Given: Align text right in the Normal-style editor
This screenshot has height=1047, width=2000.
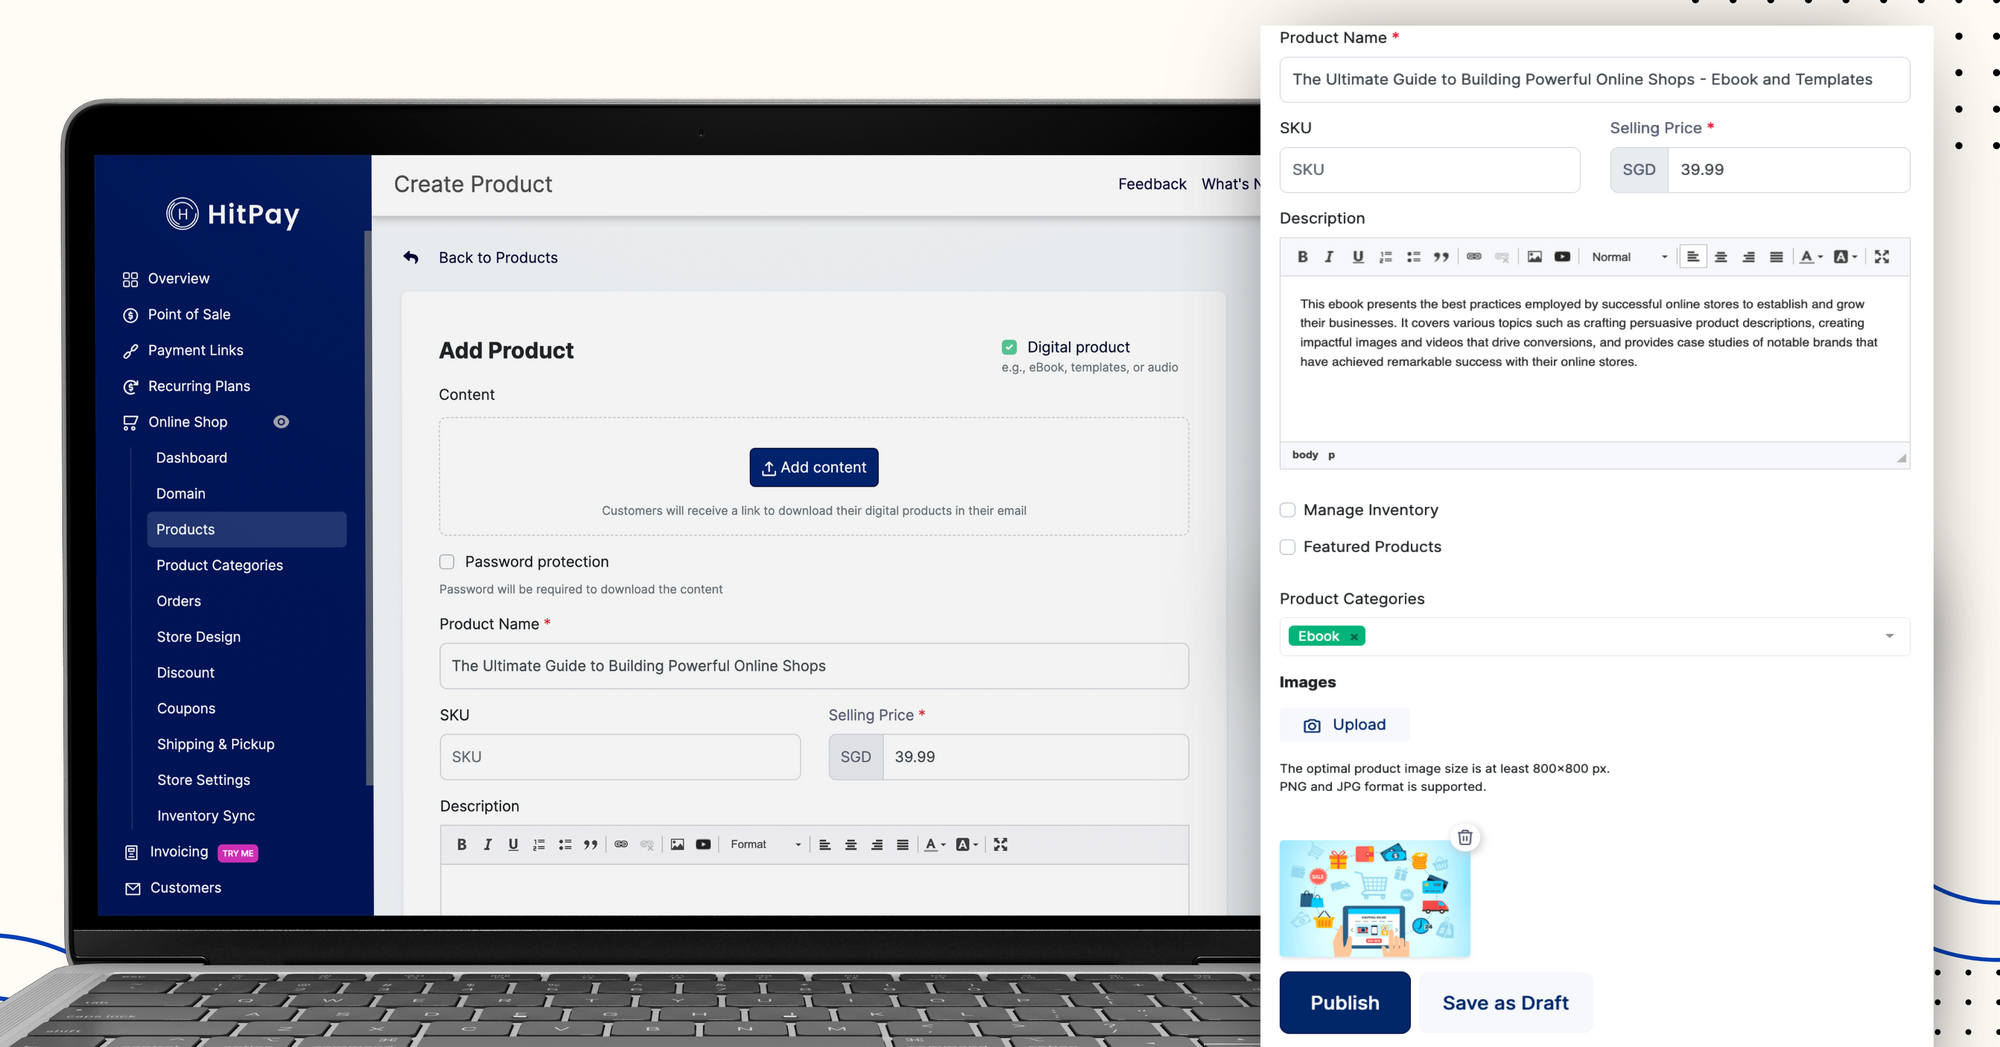Looking at the screenshot, I should point(1749,257).
